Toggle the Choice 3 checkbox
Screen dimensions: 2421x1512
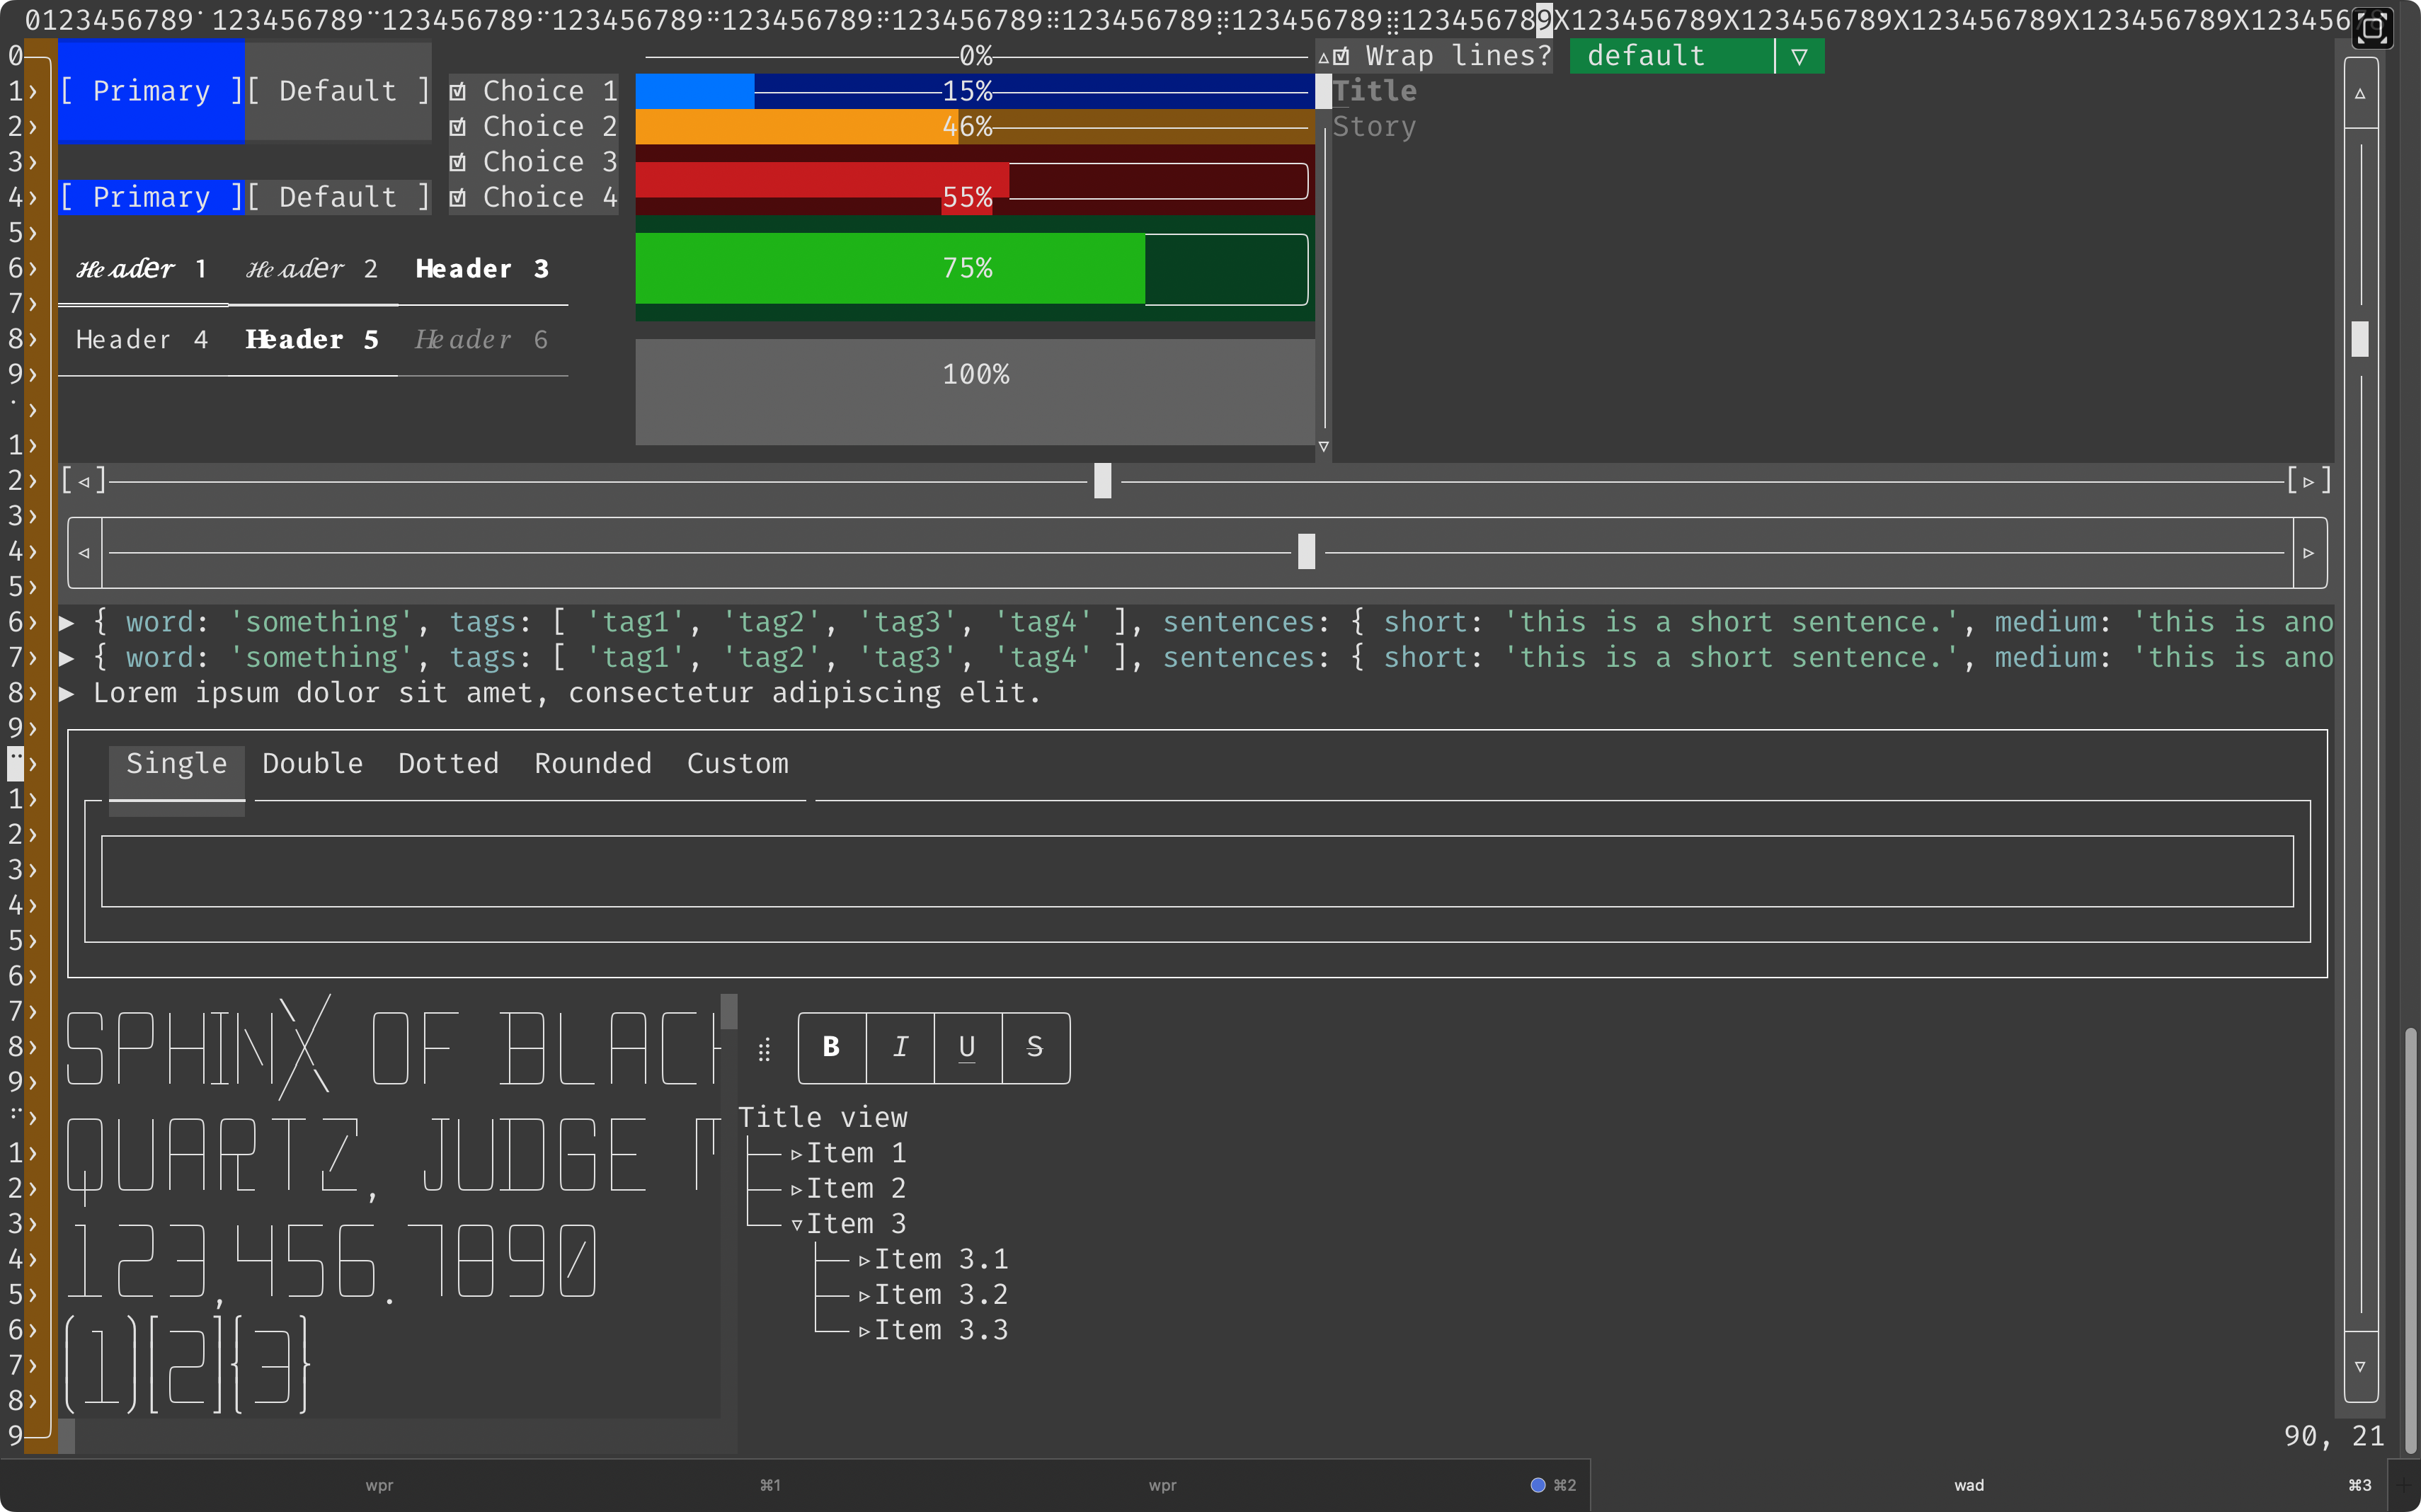[x=458, y=162]
